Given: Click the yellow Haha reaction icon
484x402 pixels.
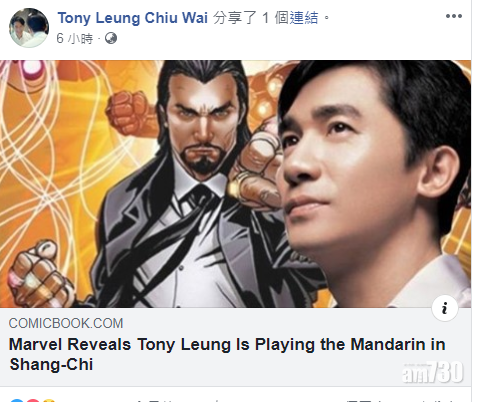Looking at the screenshot, I should click(48, 400).
